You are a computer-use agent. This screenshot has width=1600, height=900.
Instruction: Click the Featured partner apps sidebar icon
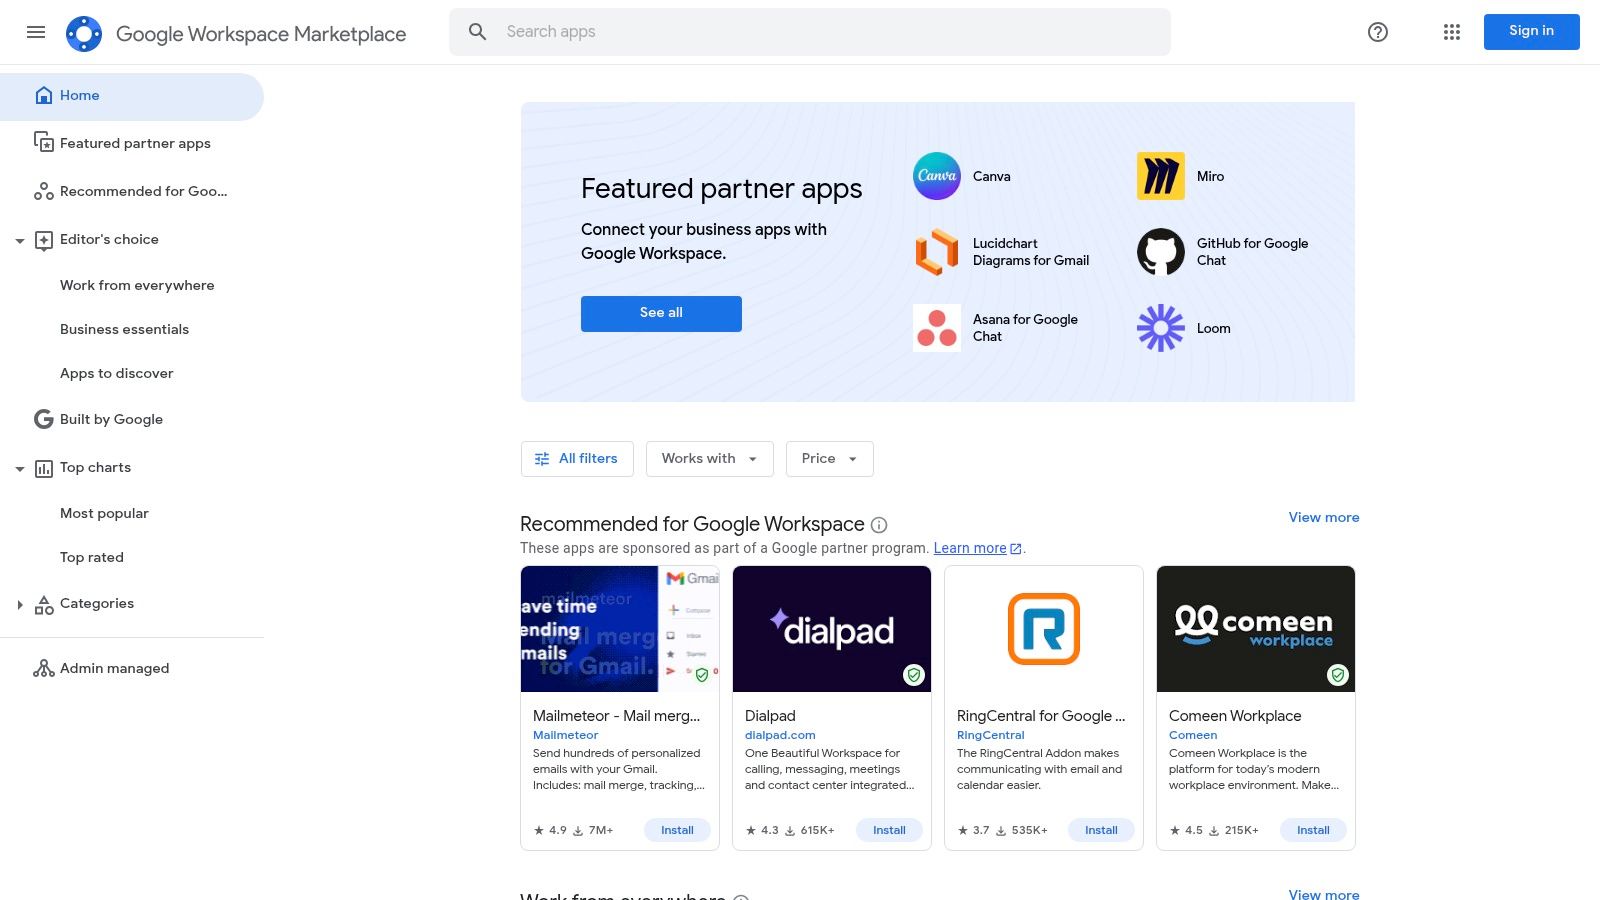click(44, 143)
